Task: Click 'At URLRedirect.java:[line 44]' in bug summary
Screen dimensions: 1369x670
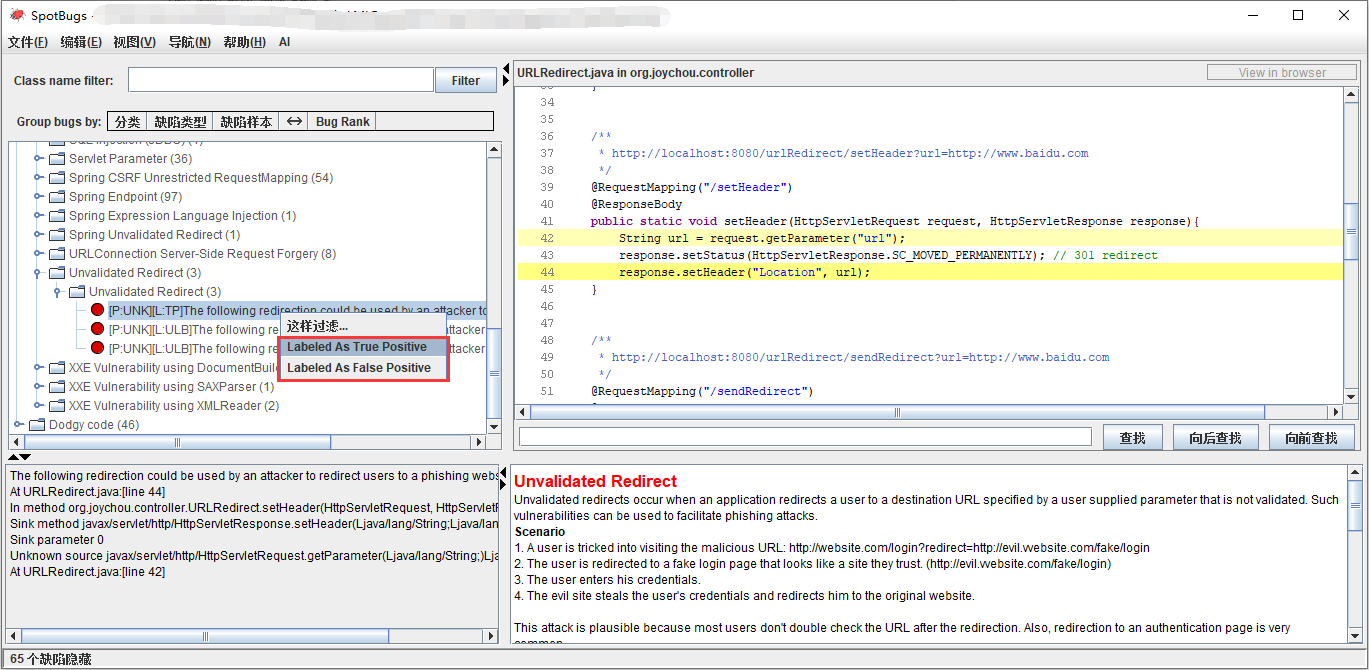Action: pos(87,491)
